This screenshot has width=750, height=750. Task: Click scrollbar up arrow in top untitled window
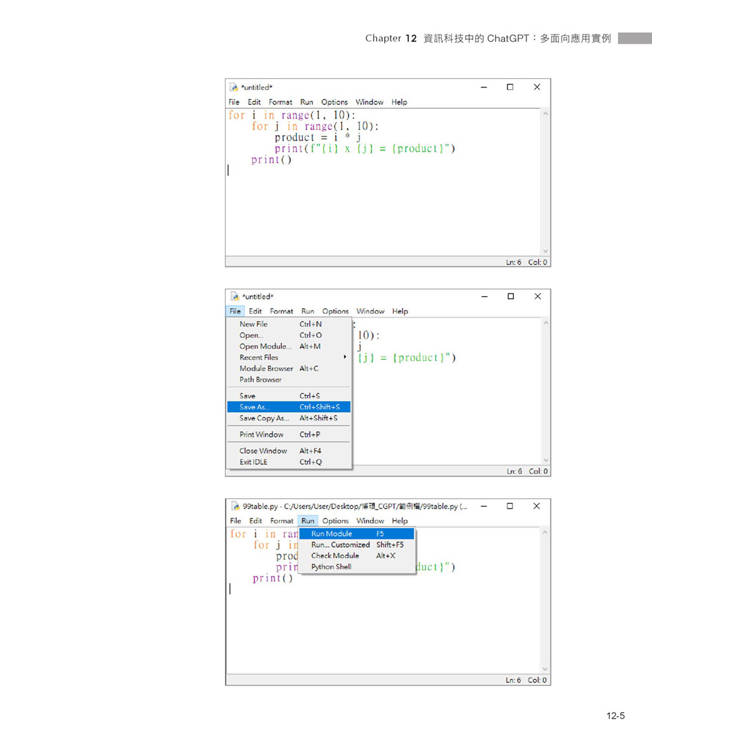click(x=545, y=114)
